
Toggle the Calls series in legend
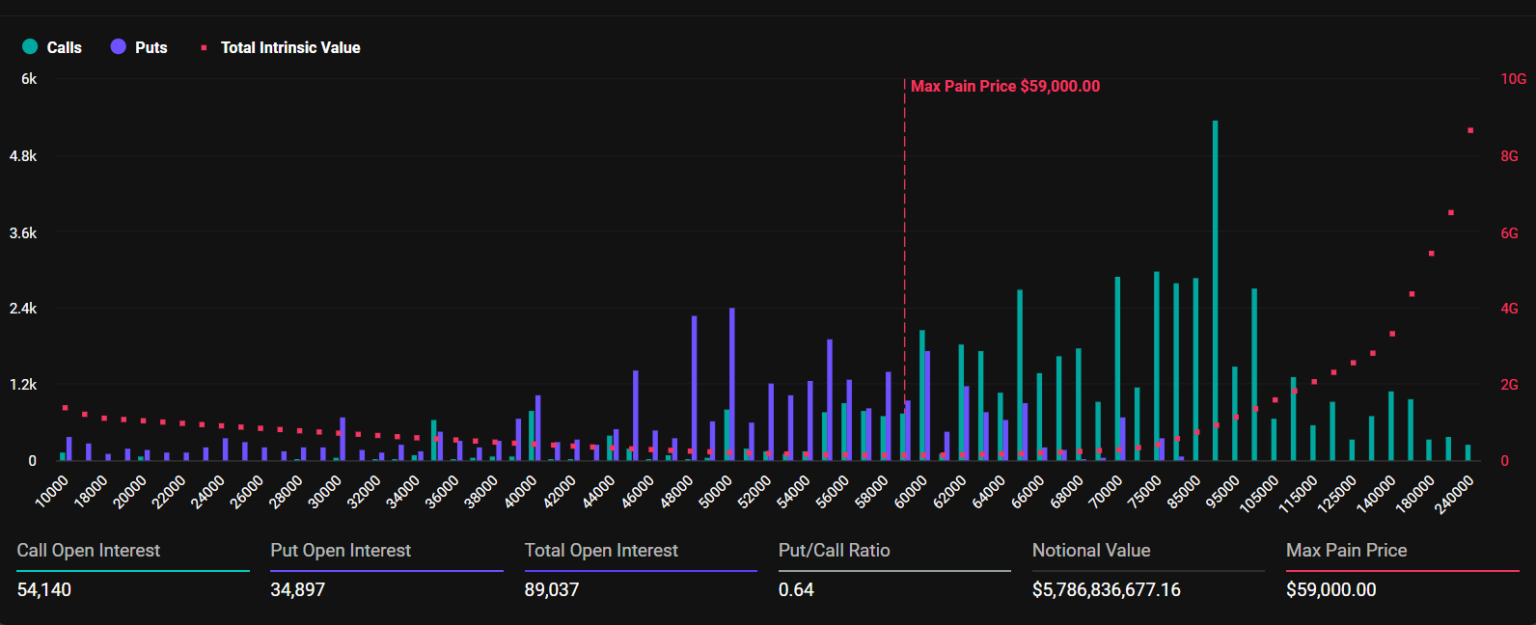click(64, 47)
